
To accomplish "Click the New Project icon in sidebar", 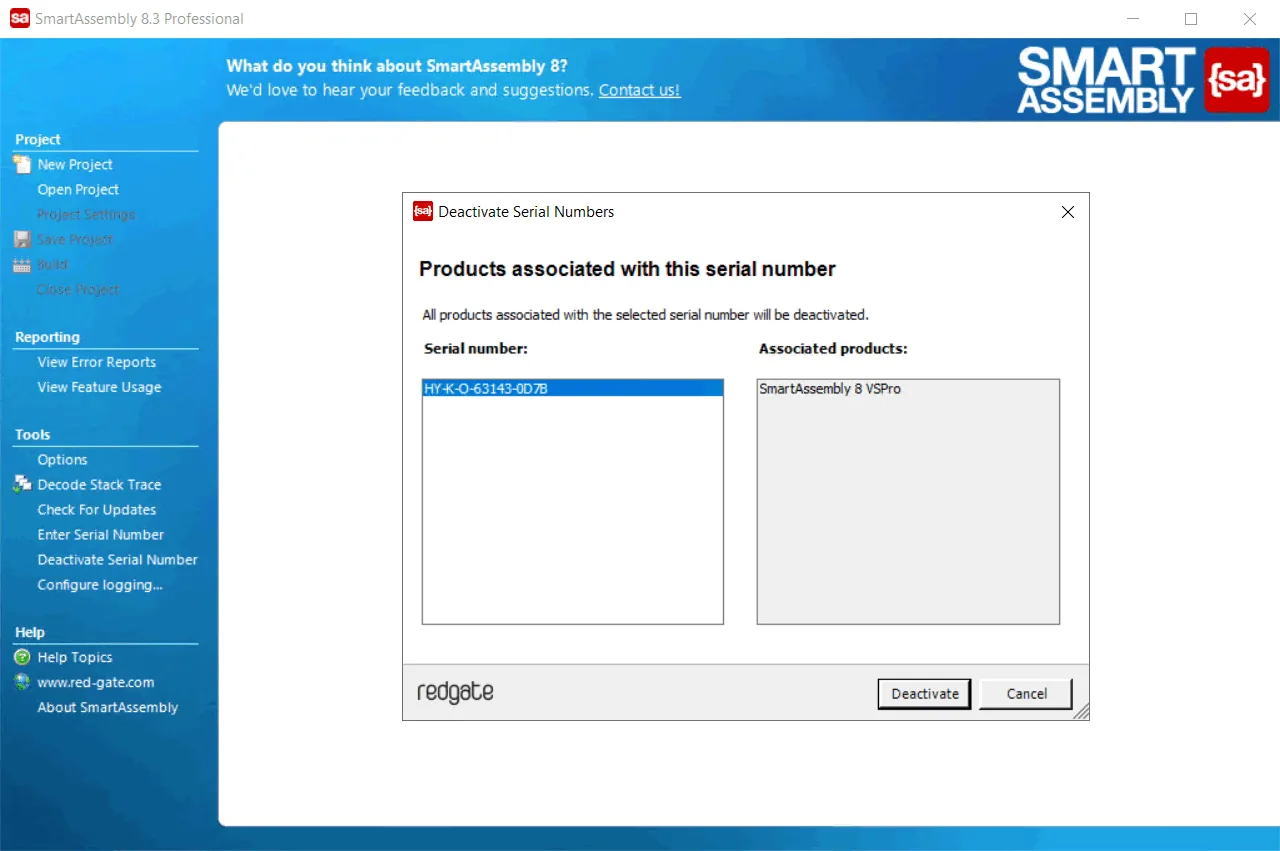I will (22, 164).
